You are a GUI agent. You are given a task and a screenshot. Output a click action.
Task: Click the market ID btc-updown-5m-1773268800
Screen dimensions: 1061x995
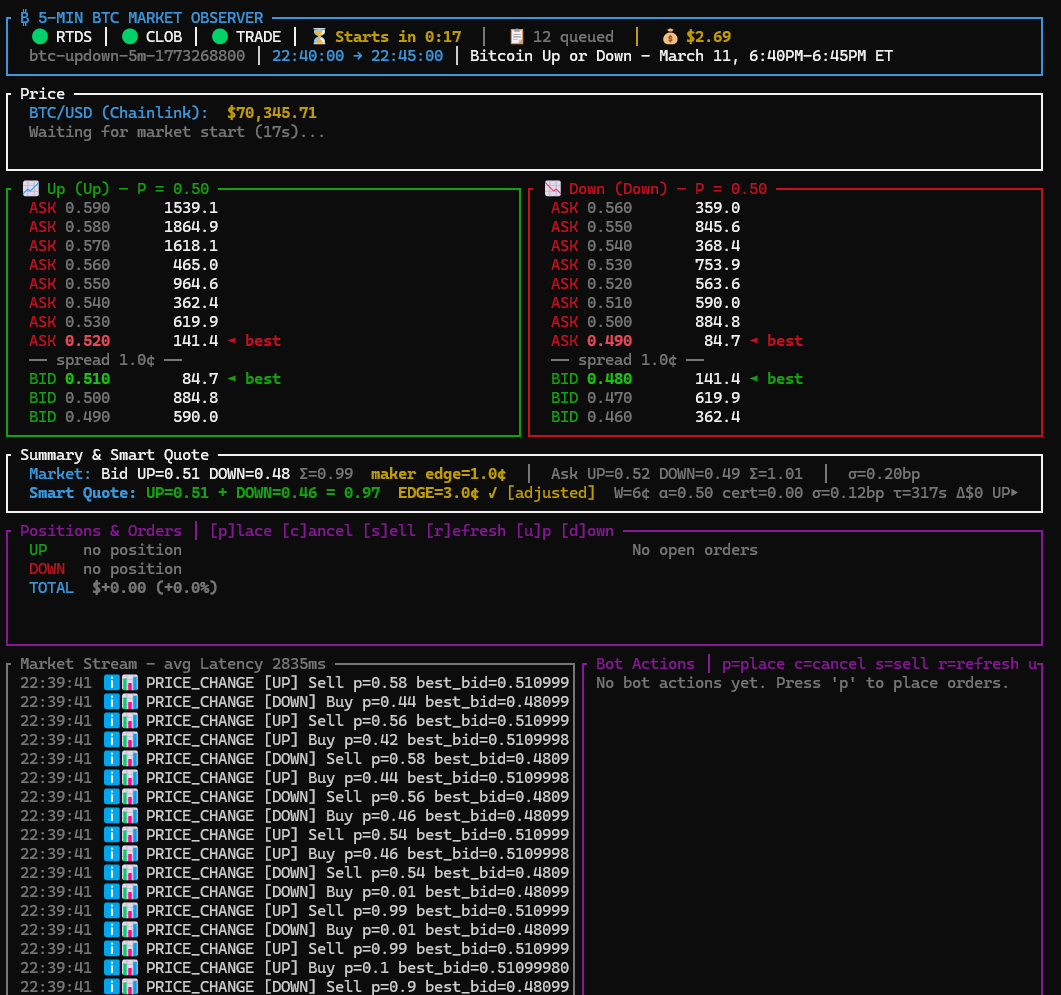tap(137, 55)
